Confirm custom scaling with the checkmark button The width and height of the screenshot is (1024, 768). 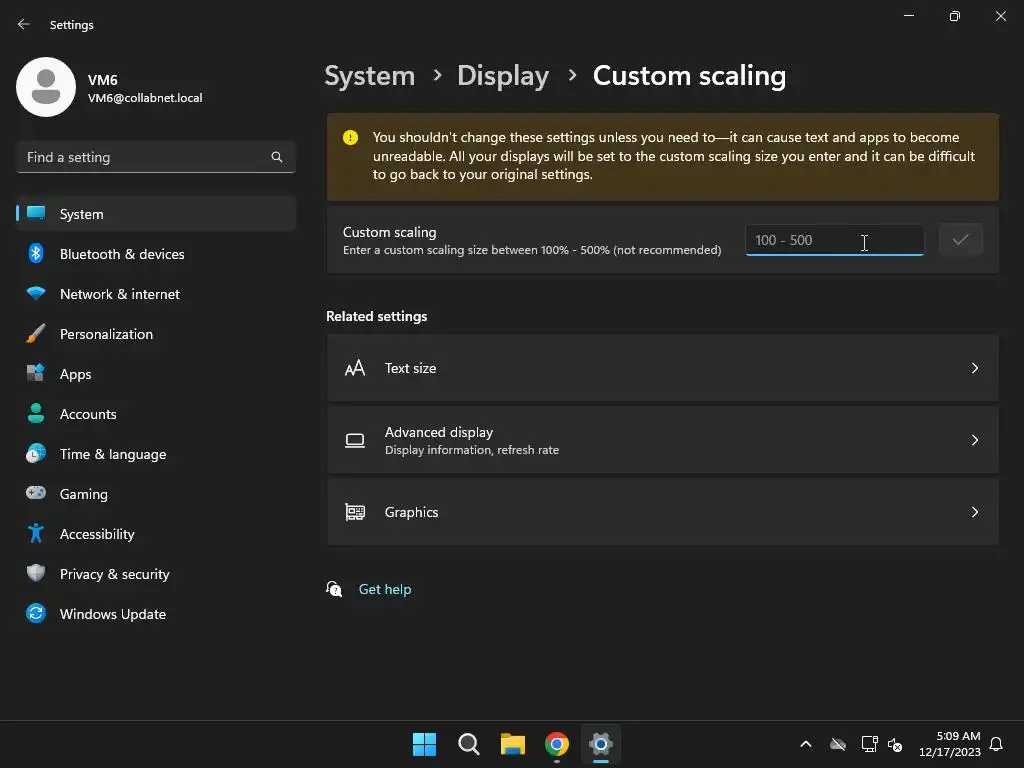[x=960, y=240]
